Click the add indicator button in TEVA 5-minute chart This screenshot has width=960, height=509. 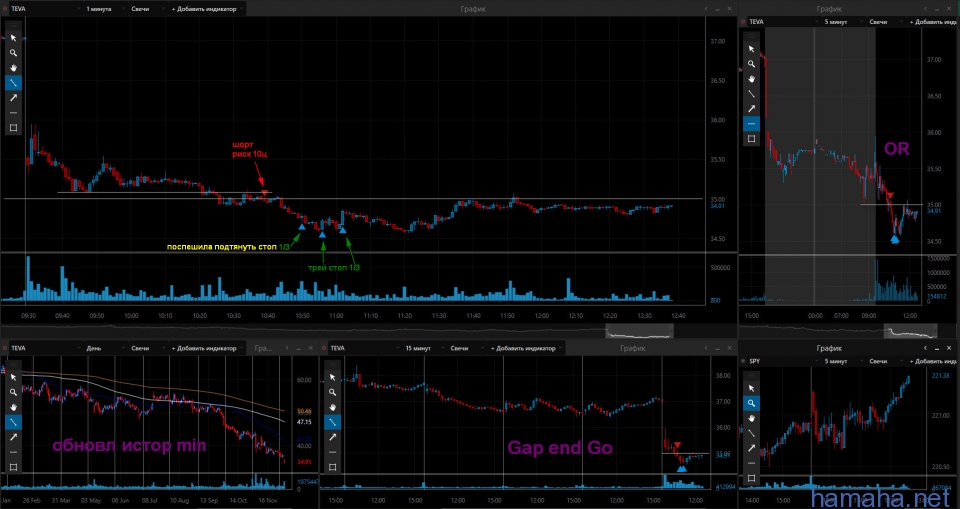pos(932,22)
